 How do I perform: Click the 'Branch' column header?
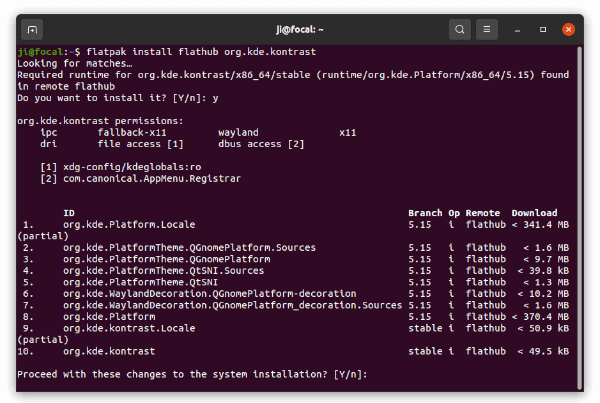point(425,213)
